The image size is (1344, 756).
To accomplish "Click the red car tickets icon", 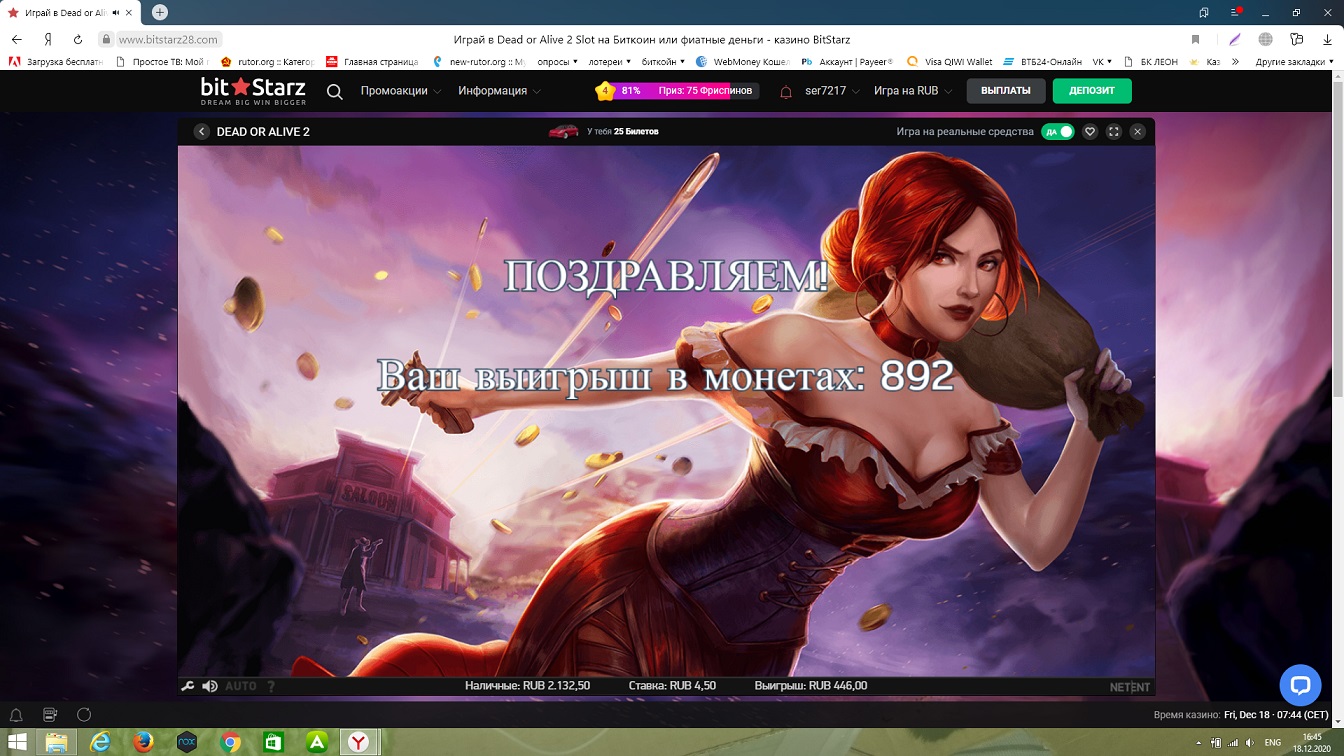I will 564,131.
